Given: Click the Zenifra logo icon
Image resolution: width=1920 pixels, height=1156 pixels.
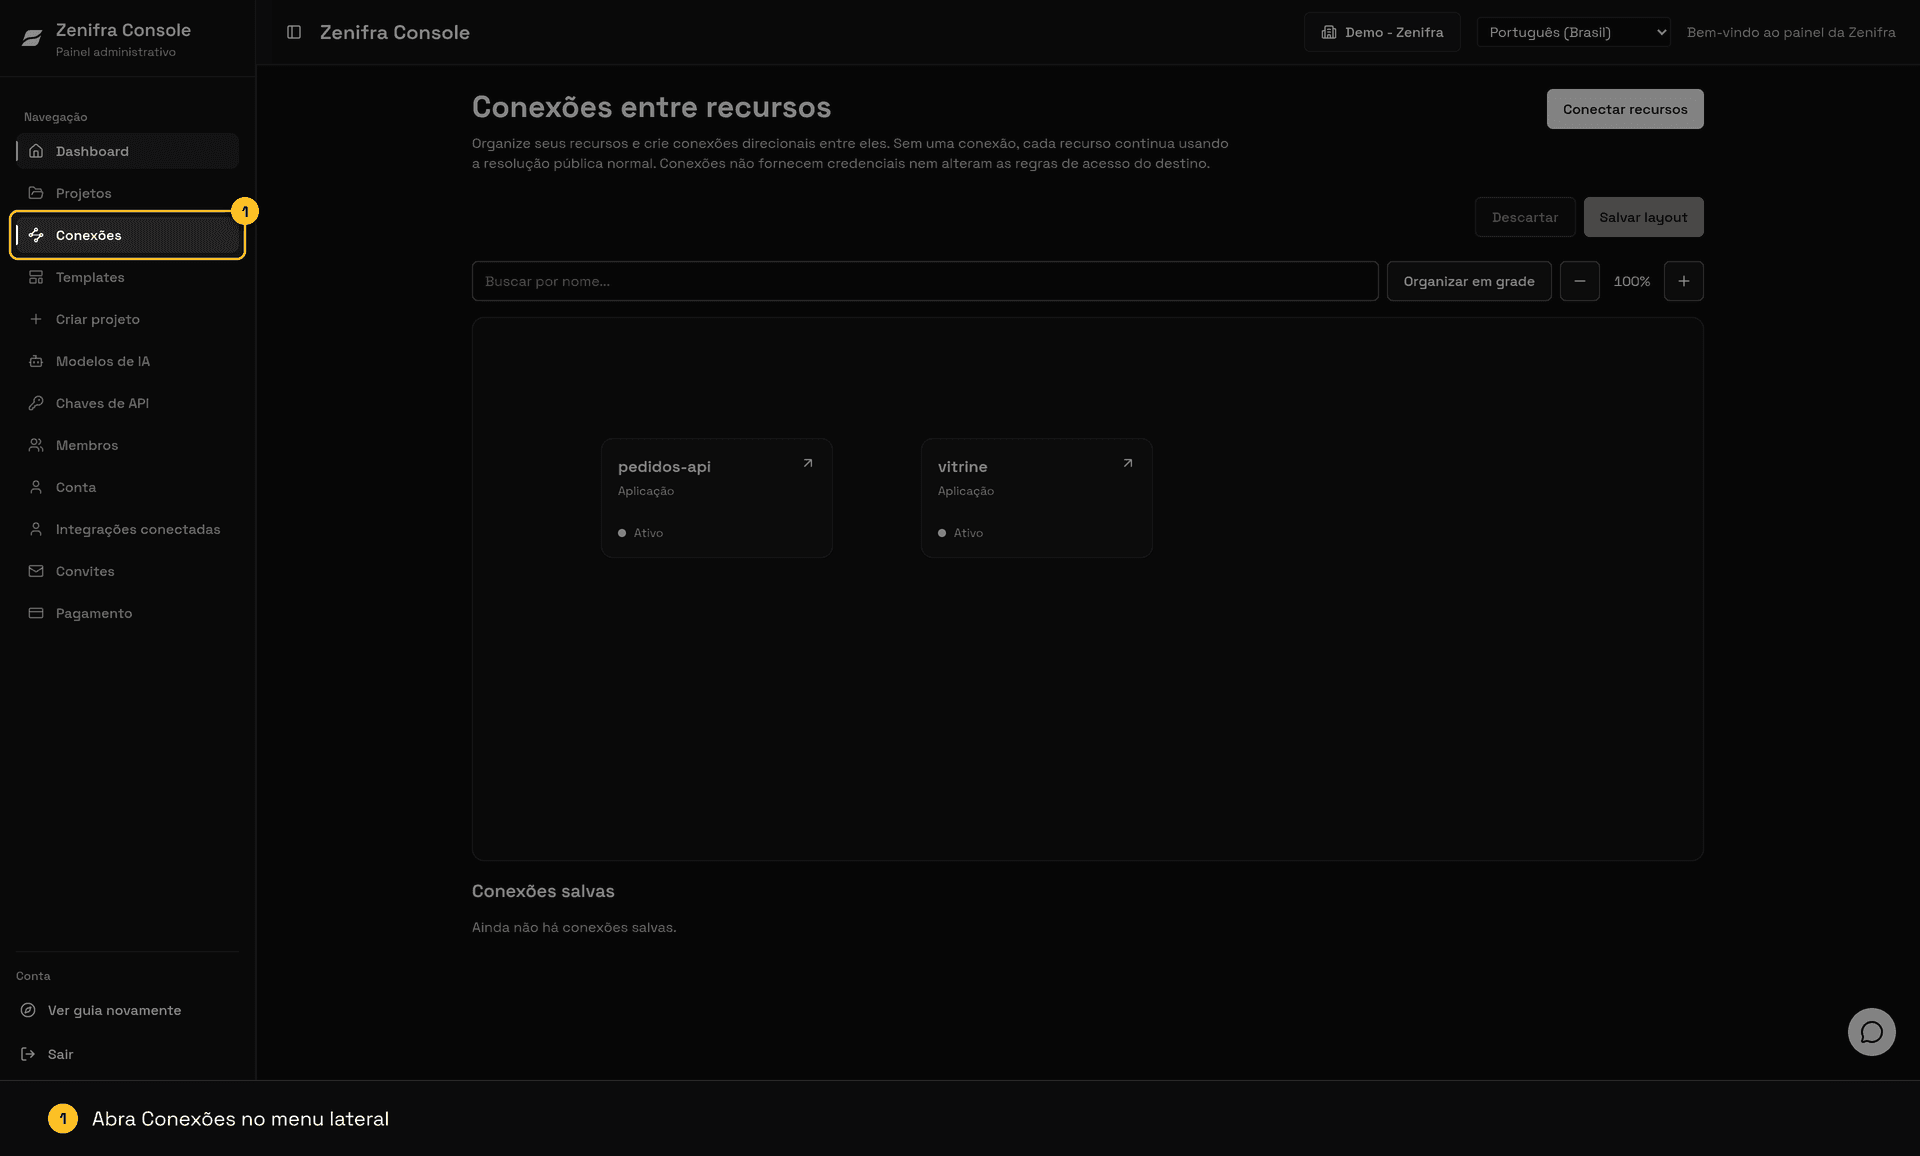Looking at the screenshot, I should (32, 38).
